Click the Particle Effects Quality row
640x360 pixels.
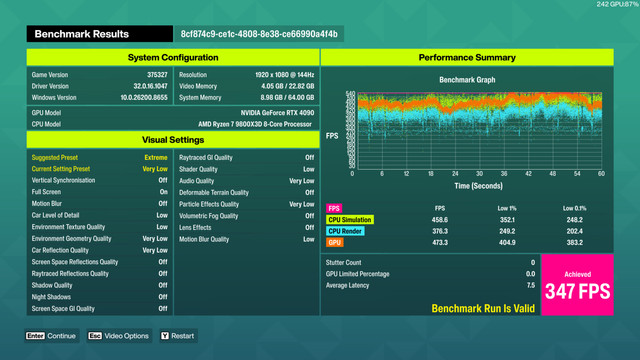[247, 204]
